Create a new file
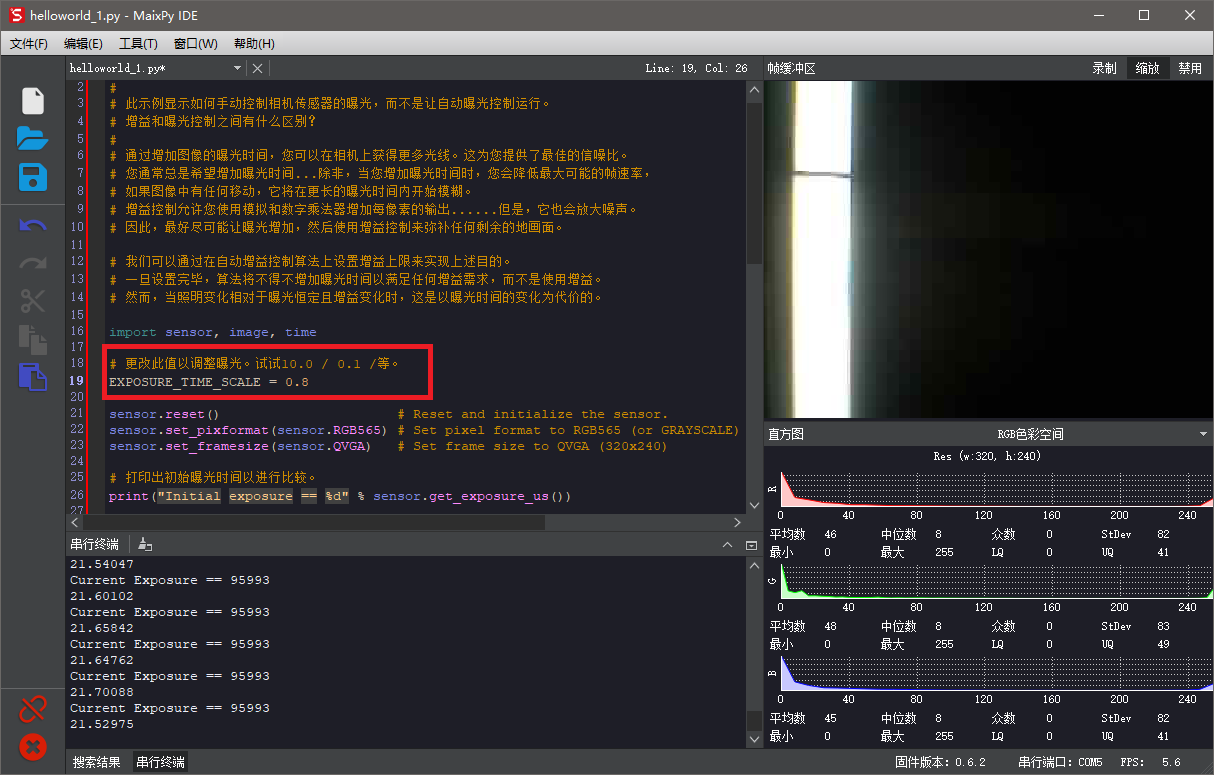 32,99
